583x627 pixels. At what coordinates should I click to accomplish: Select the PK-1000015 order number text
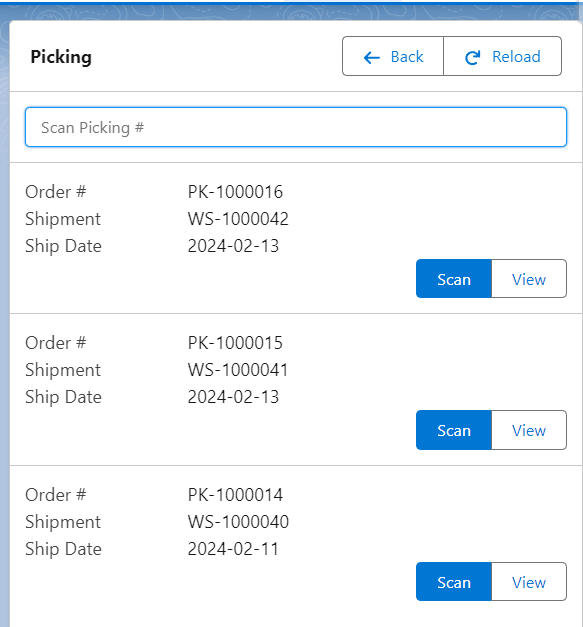point(235,343)
